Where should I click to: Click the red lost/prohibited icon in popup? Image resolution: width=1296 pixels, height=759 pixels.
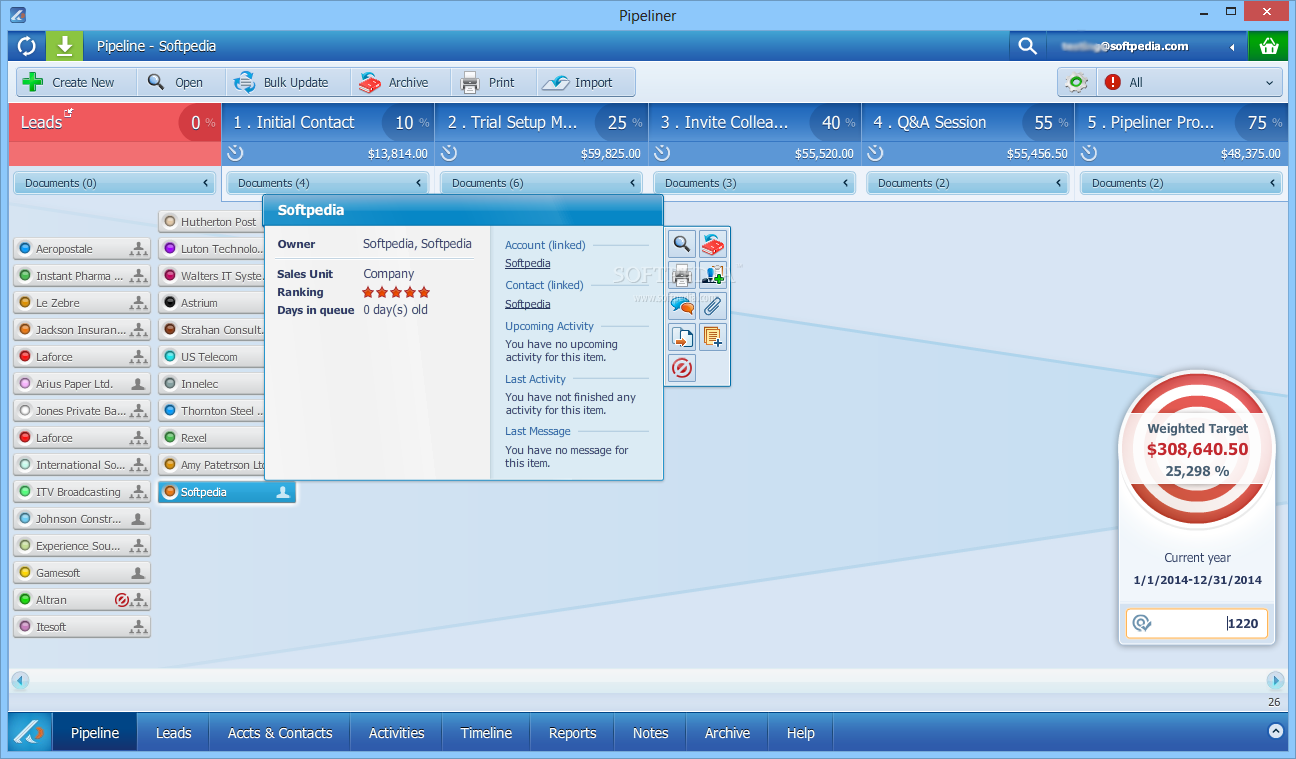coord(682,368)
